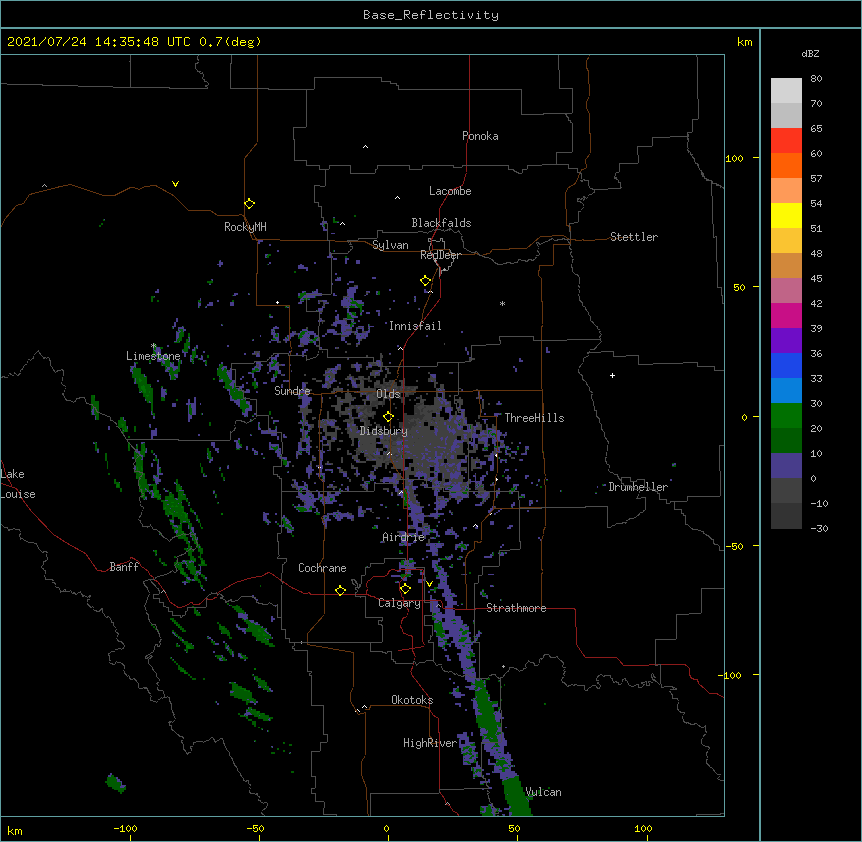Click the Blackfalds city label

[441, 223]
